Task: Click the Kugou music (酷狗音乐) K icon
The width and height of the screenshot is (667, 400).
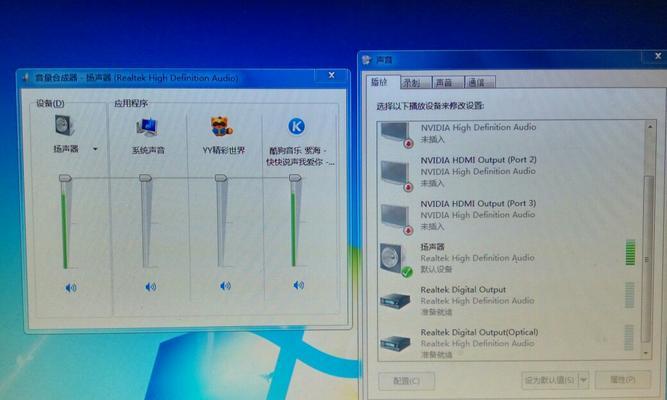Action: [296, 126]
